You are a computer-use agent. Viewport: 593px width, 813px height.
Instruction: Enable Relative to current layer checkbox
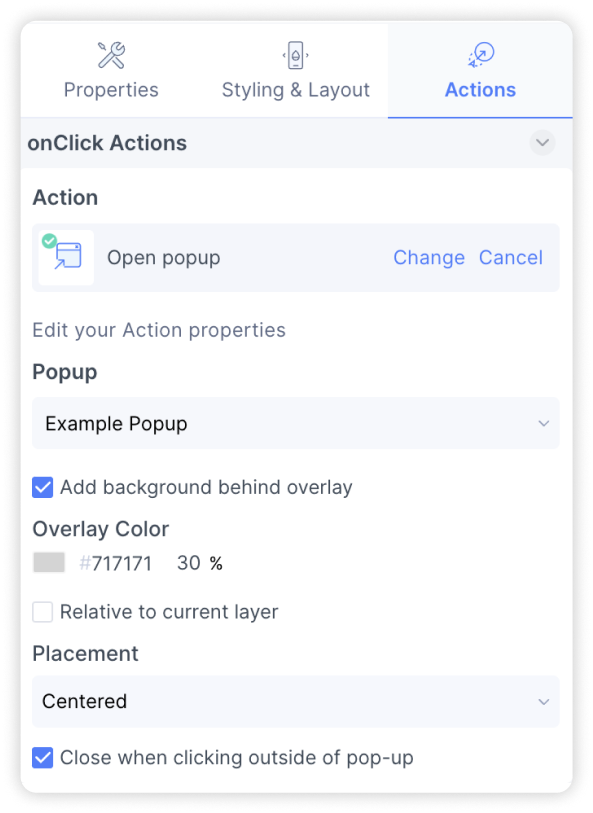pos(43,612)
